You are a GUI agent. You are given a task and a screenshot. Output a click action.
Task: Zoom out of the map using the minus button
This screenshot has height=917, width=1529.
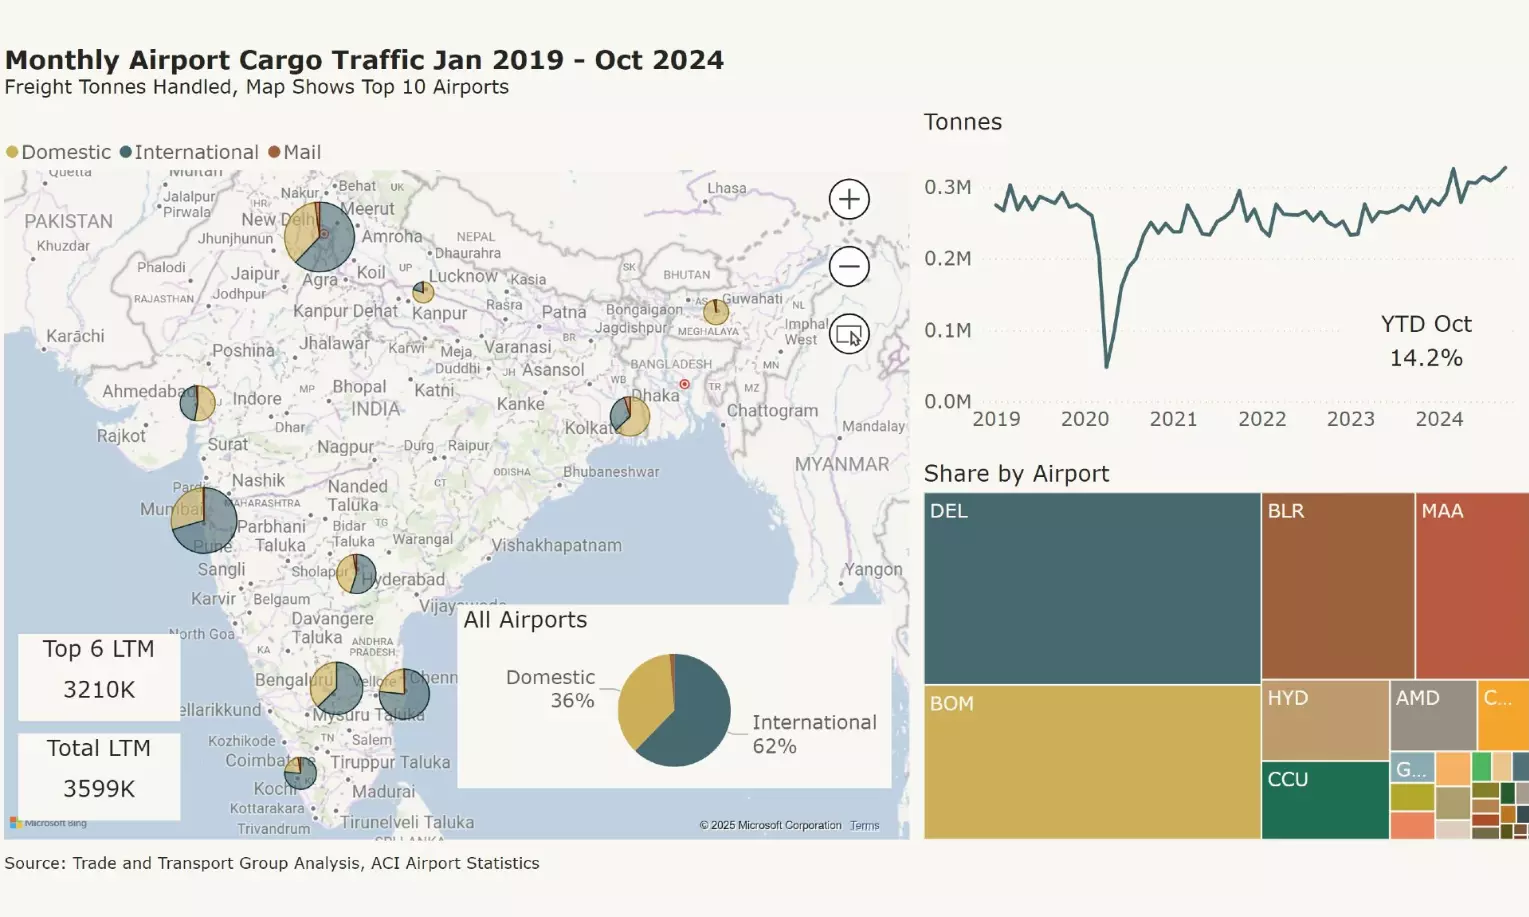pos(849,266)
